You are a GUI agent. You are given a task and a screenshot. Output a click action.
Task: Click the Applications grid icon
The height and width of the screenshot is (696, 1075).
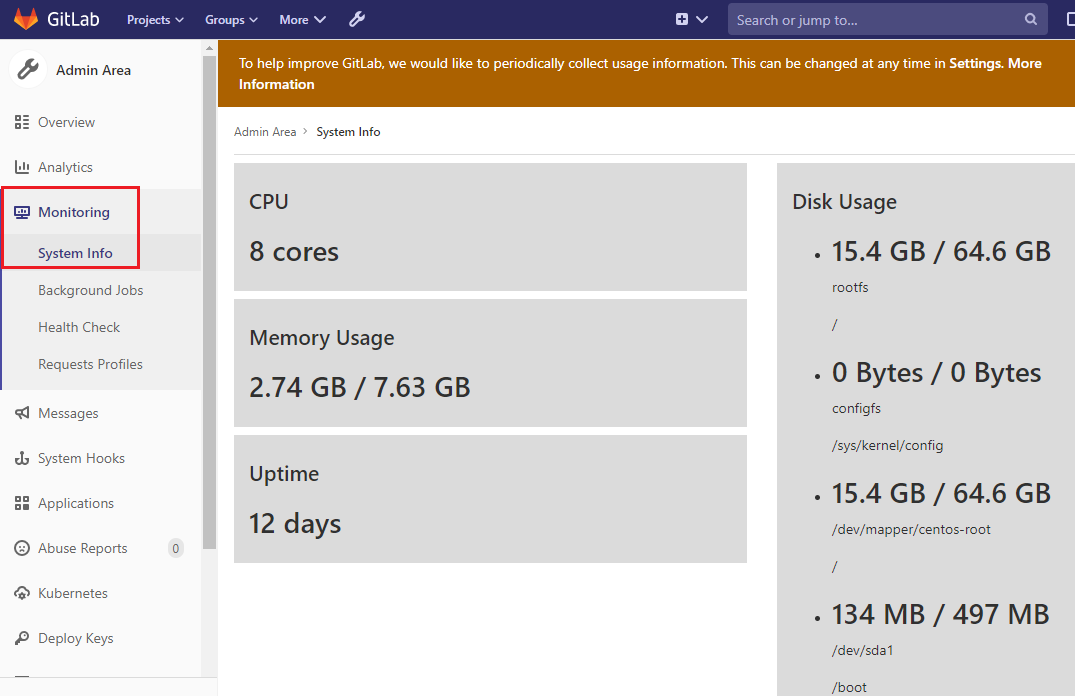[x=22, y=503]
